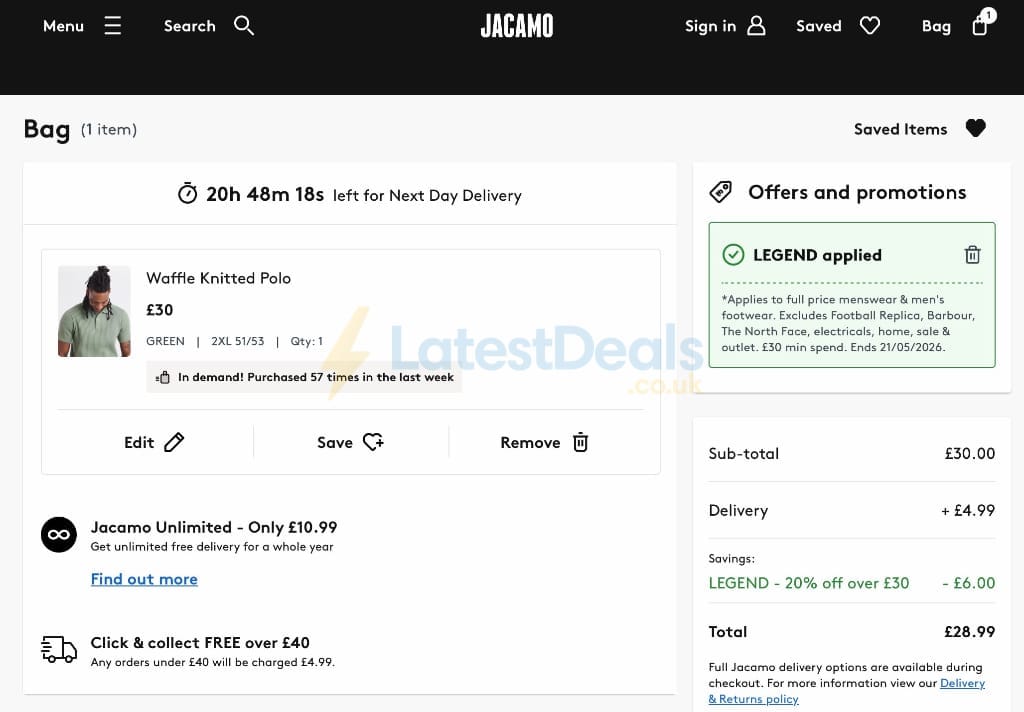Click the 20h 48m 18s countdown text
This screenshot has width=1024, height=712.
(x=265, y=194)
